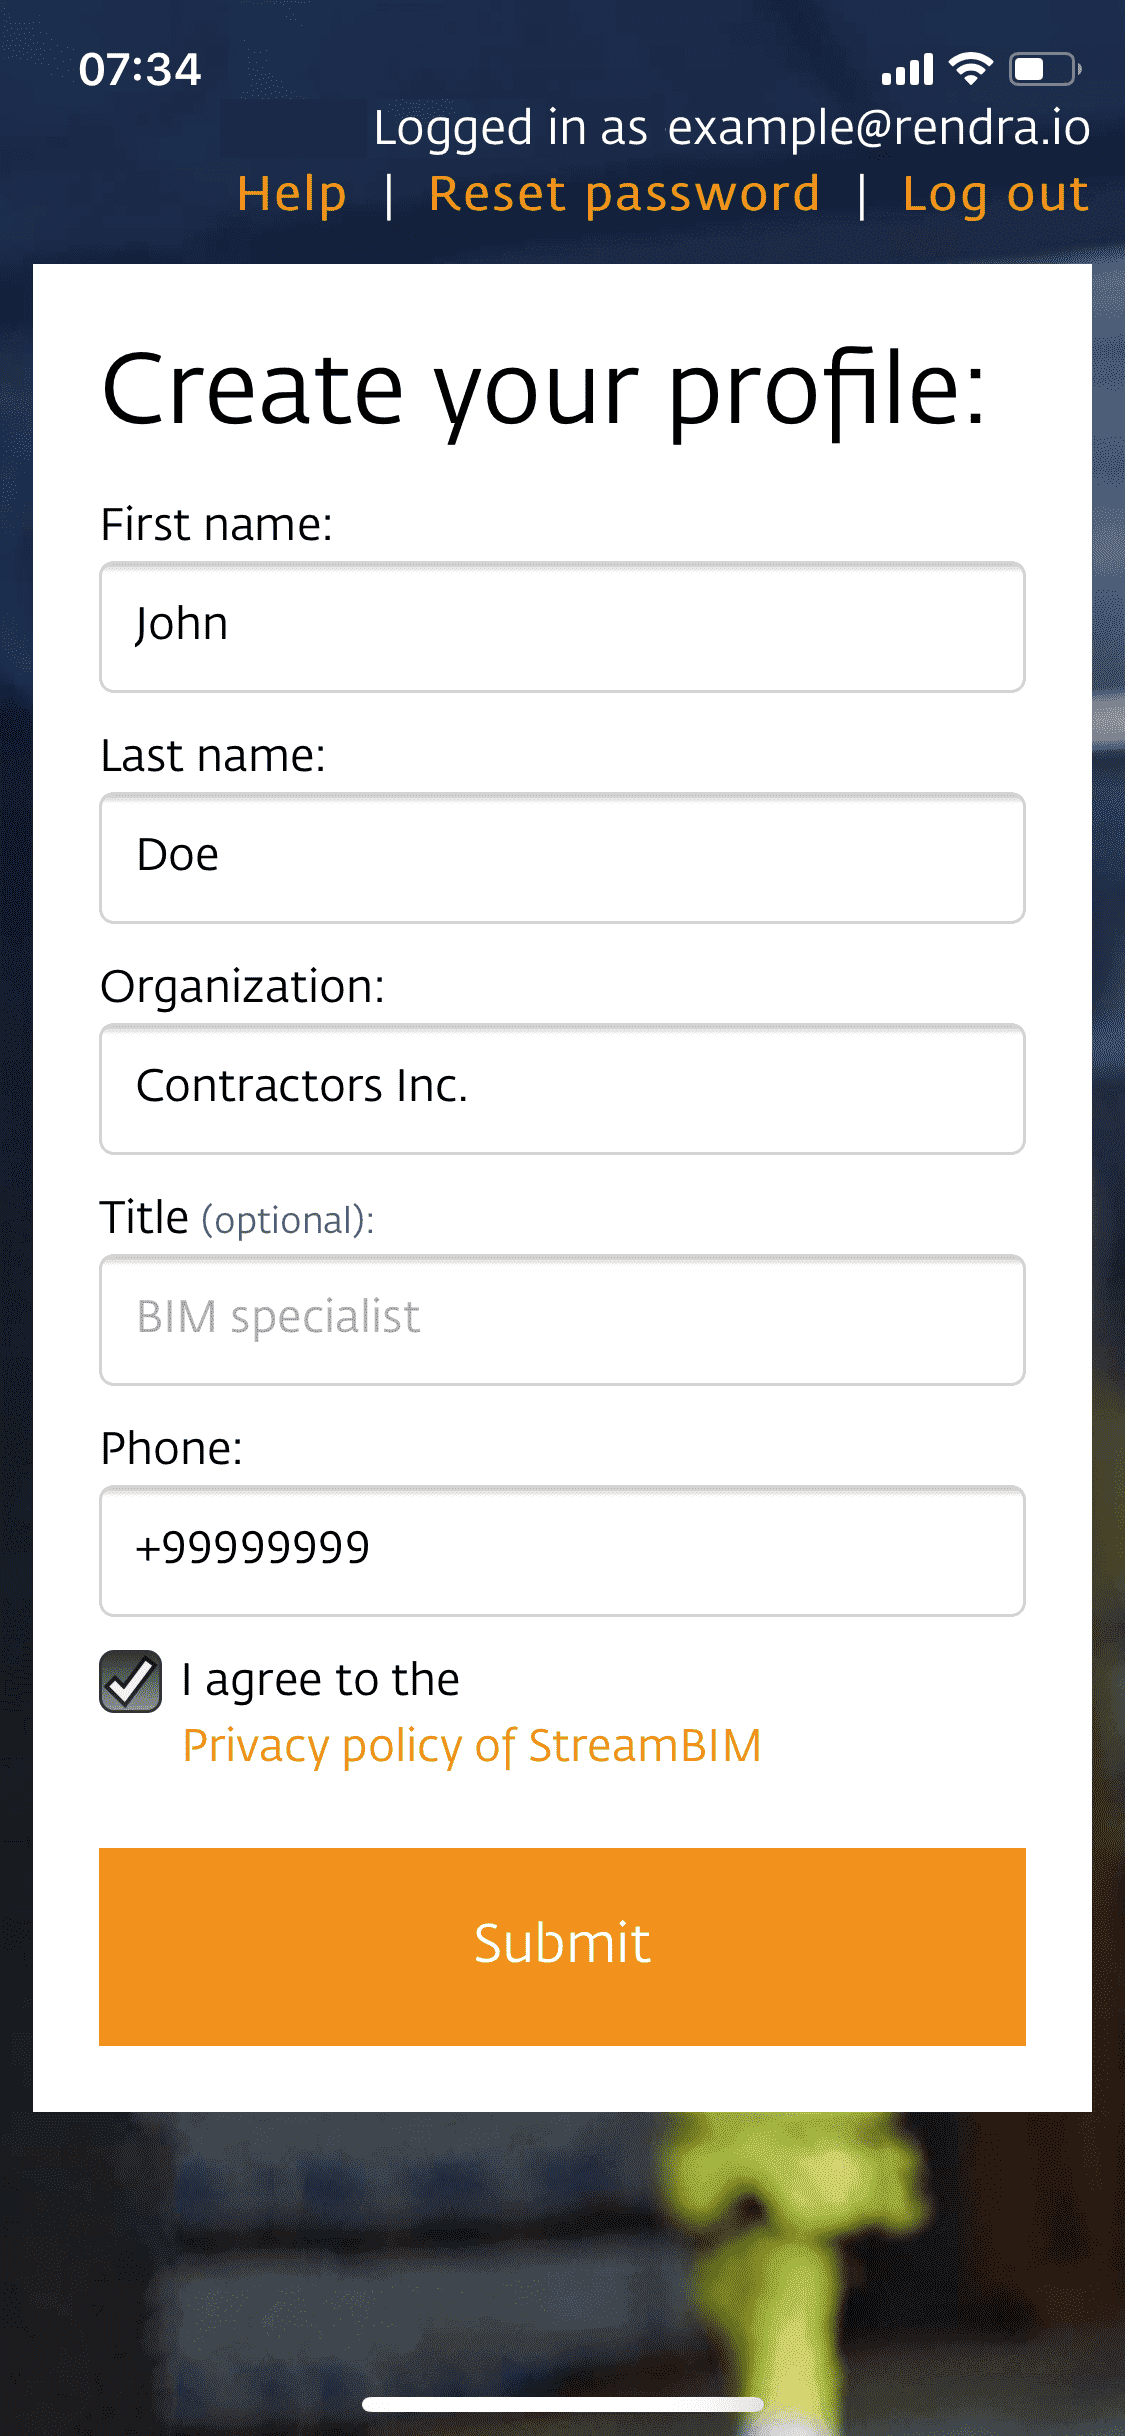Open the Help link
Viewport: 1125px width, 2436px height.
pyautogui.click(x=292, y=193)
